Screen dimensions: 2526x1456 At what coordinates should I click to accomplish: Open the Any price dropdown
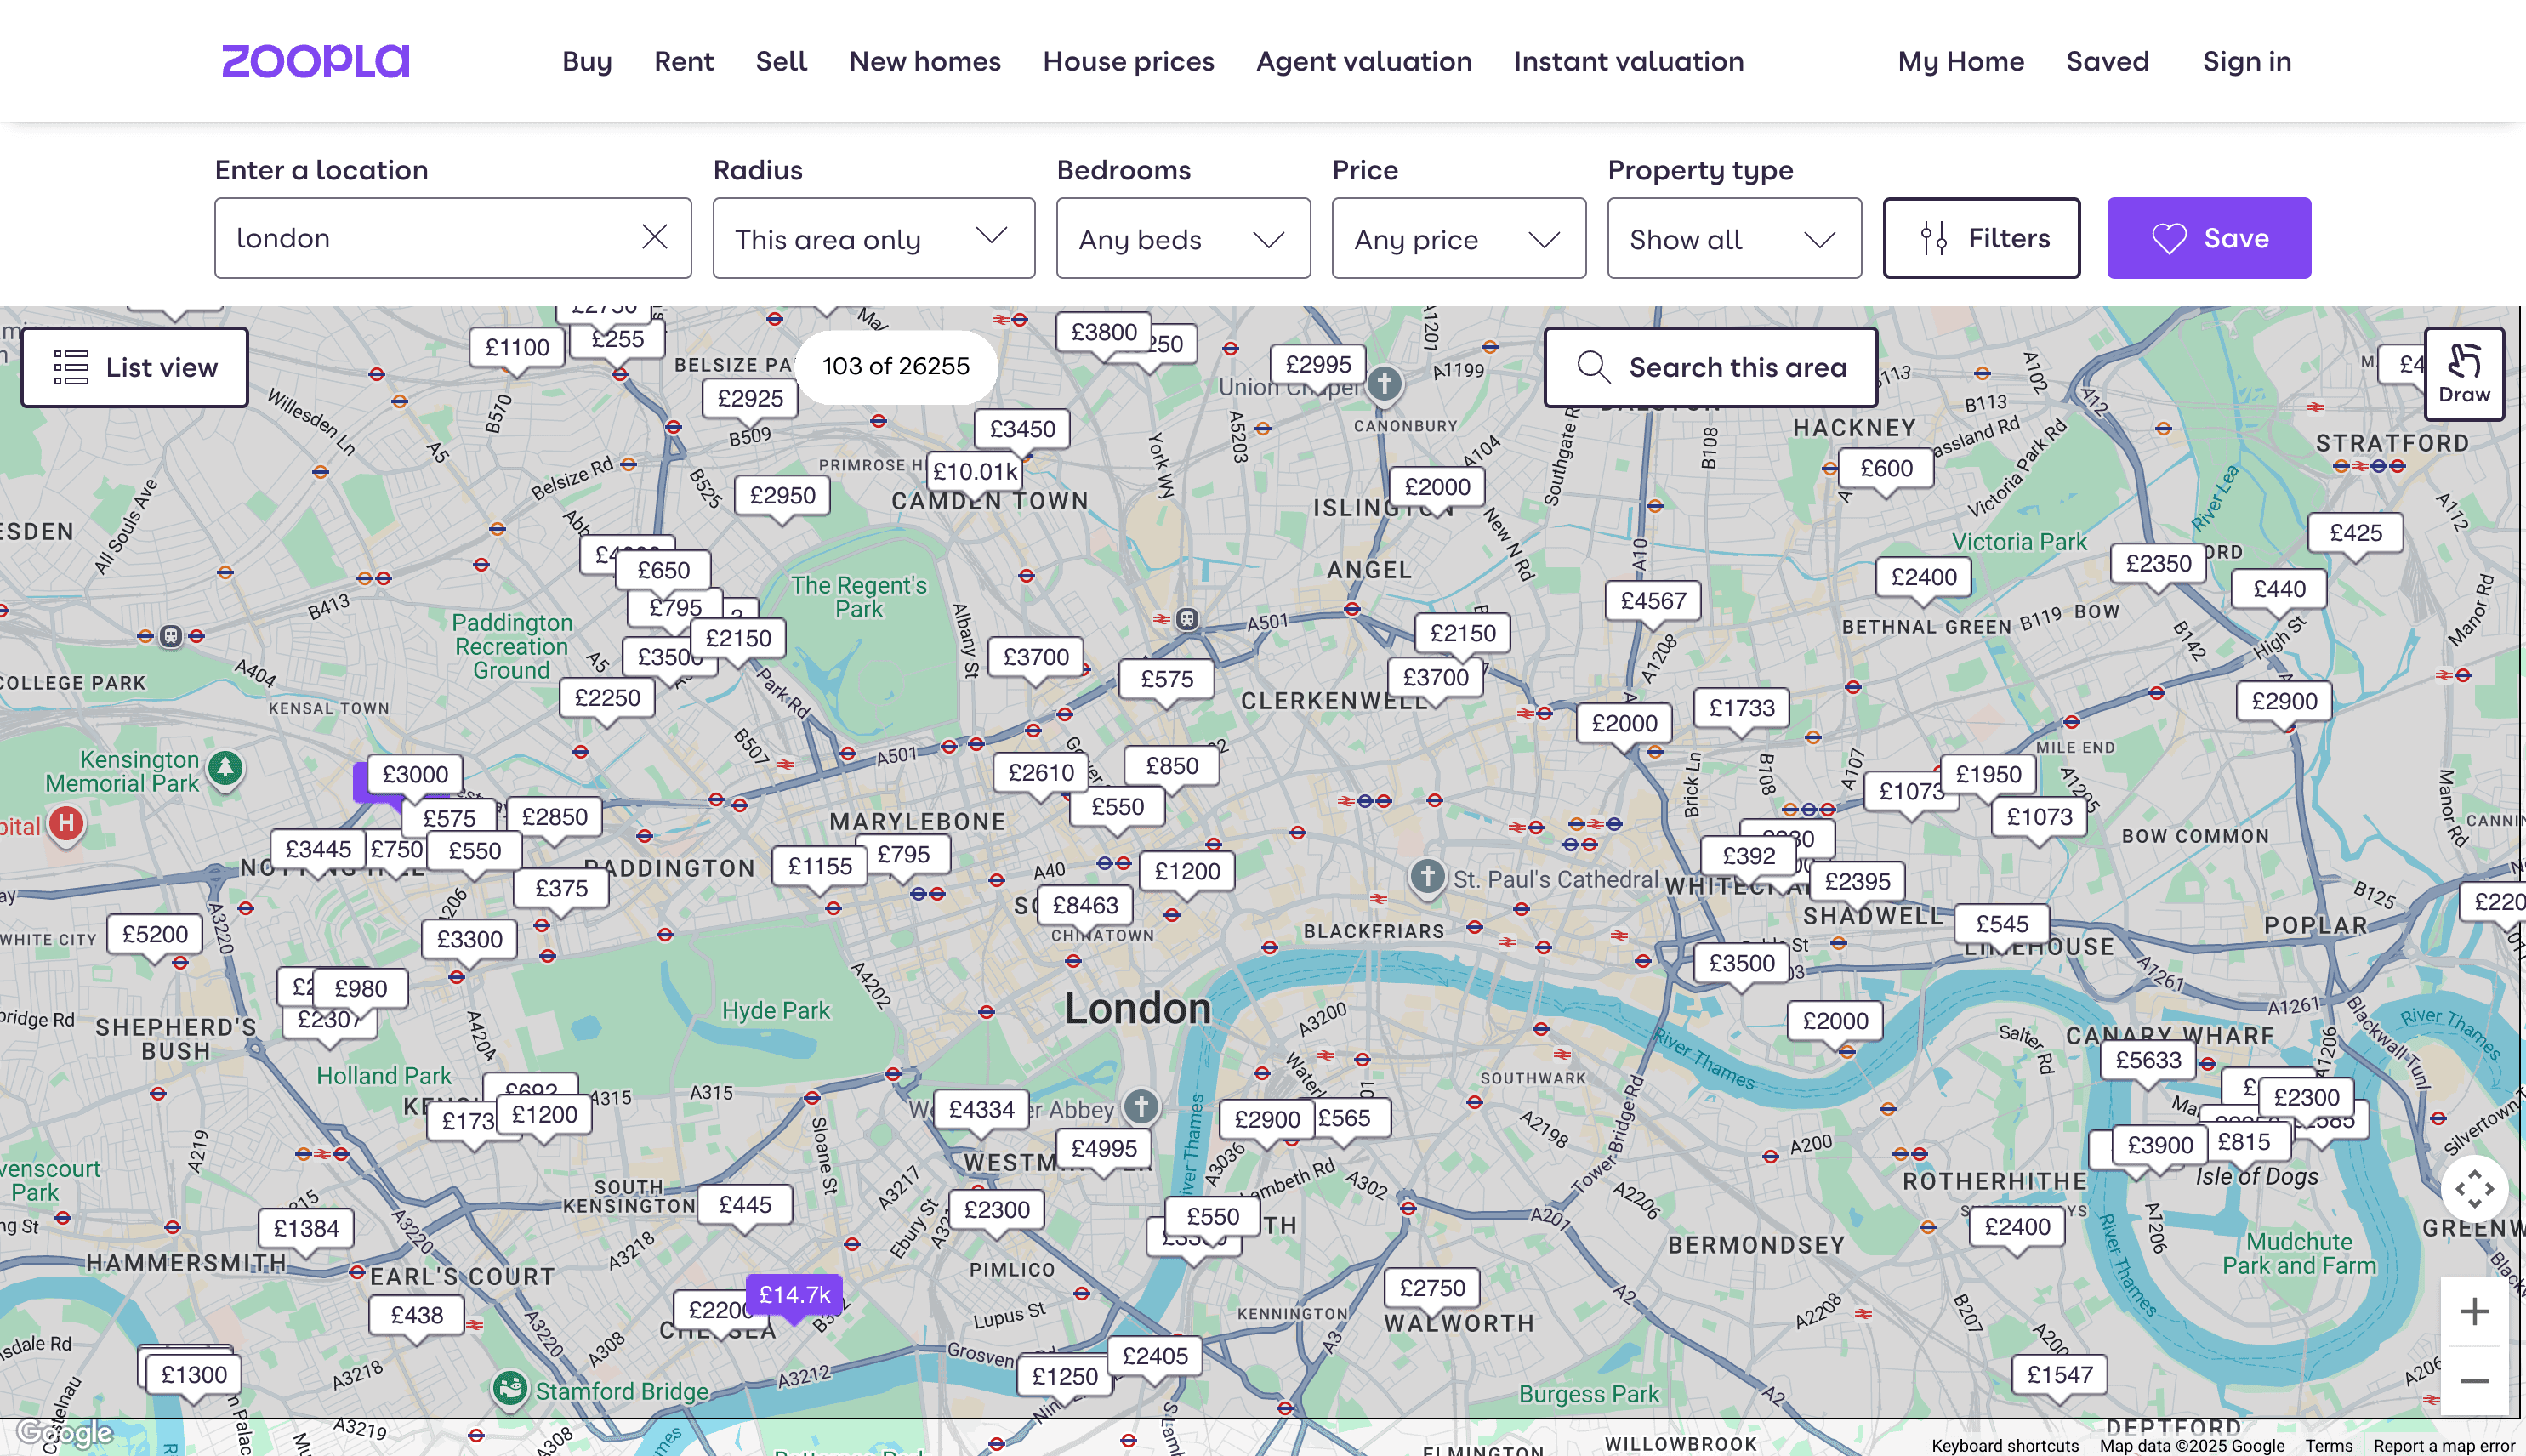pyautogui.click(x=1458, y=238)
